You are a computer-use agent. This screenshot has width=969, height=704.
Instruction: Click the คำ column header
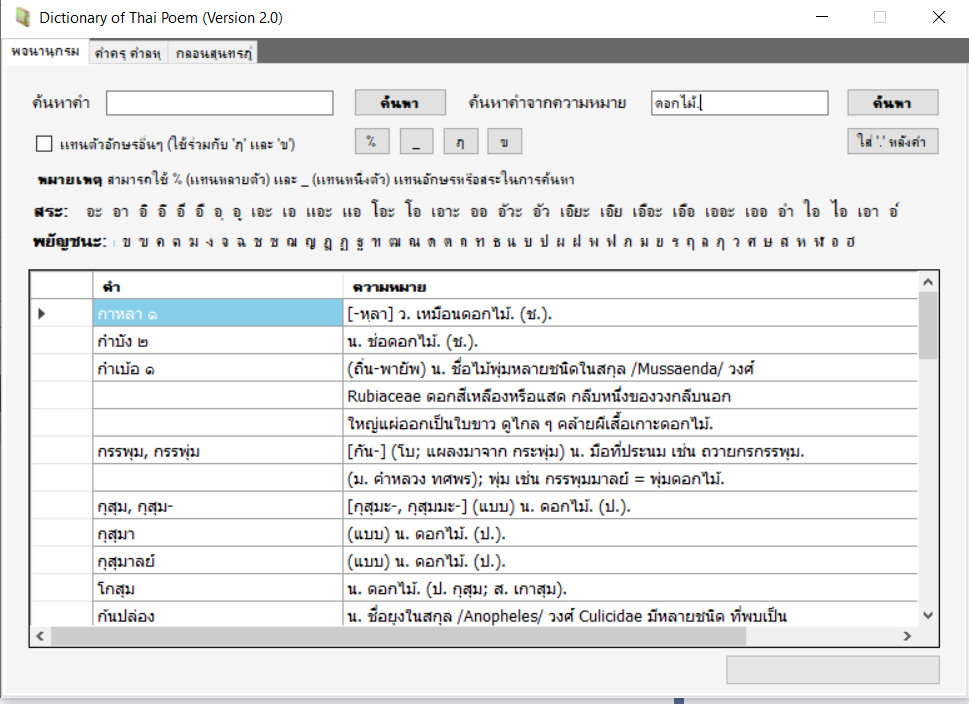(x=217, y=286)
